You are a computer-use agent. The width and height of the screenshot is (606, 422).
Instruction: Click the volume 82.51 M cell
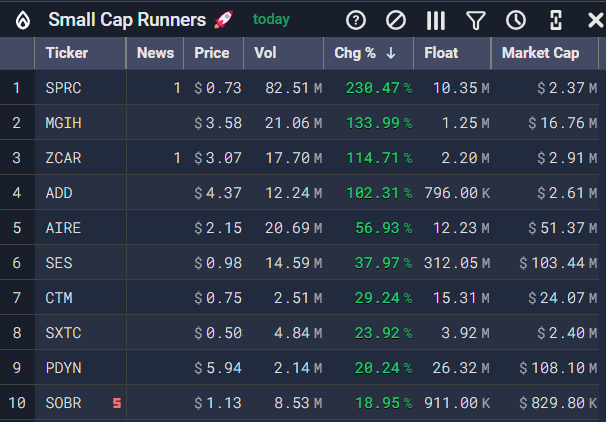coord(294,88)
